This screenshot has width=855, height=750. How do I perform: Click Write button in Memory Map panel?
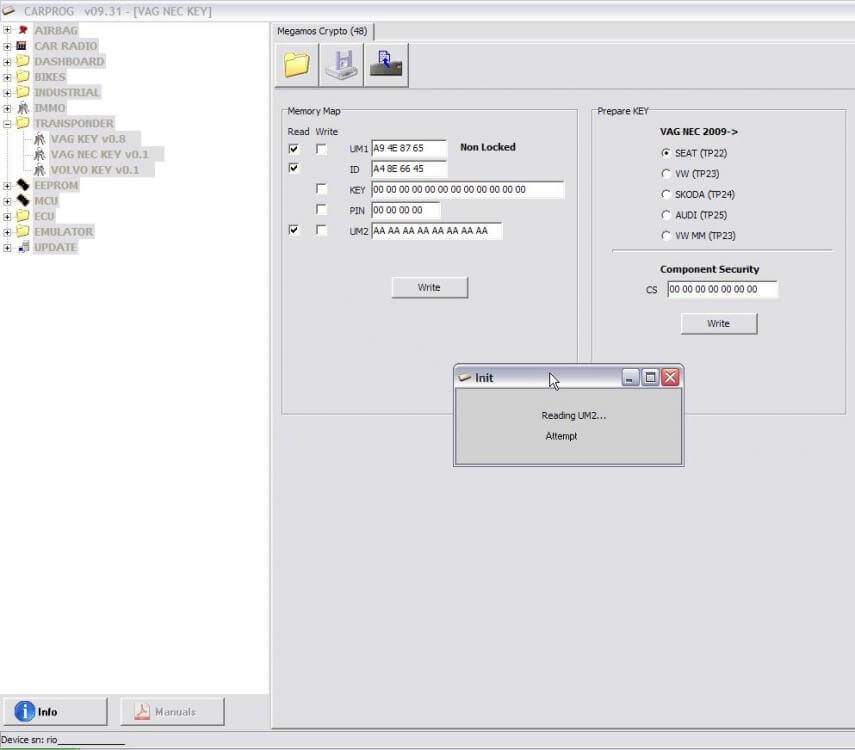click(430, 287)
